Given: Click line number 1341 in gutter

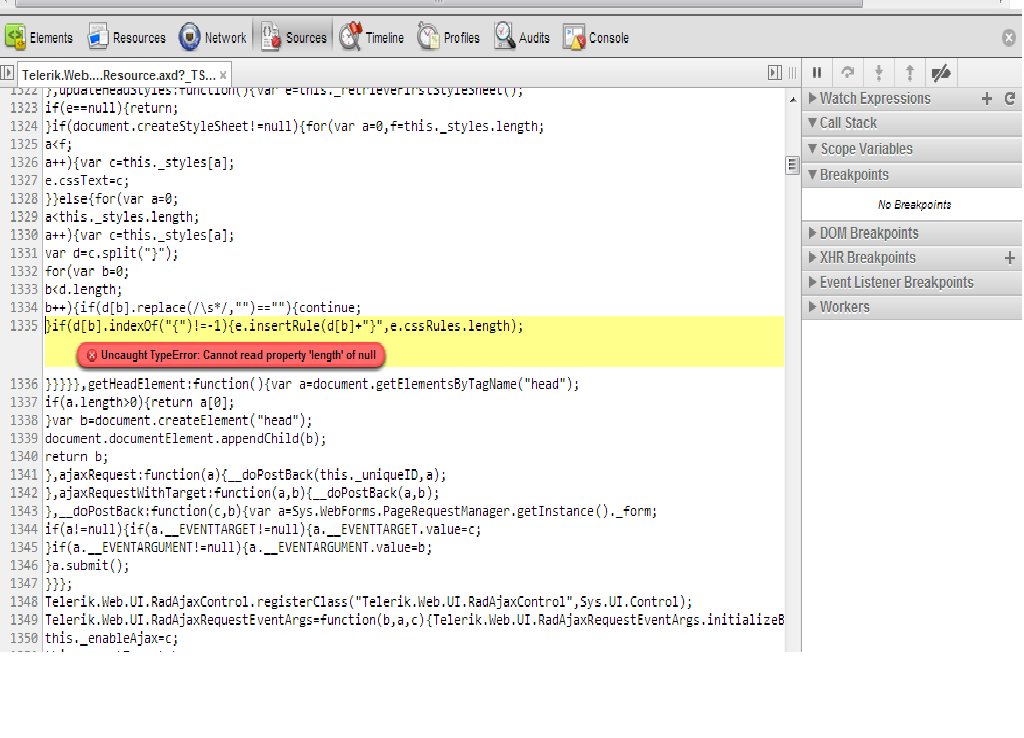Looking at the screenshot, I should point(24,475).
